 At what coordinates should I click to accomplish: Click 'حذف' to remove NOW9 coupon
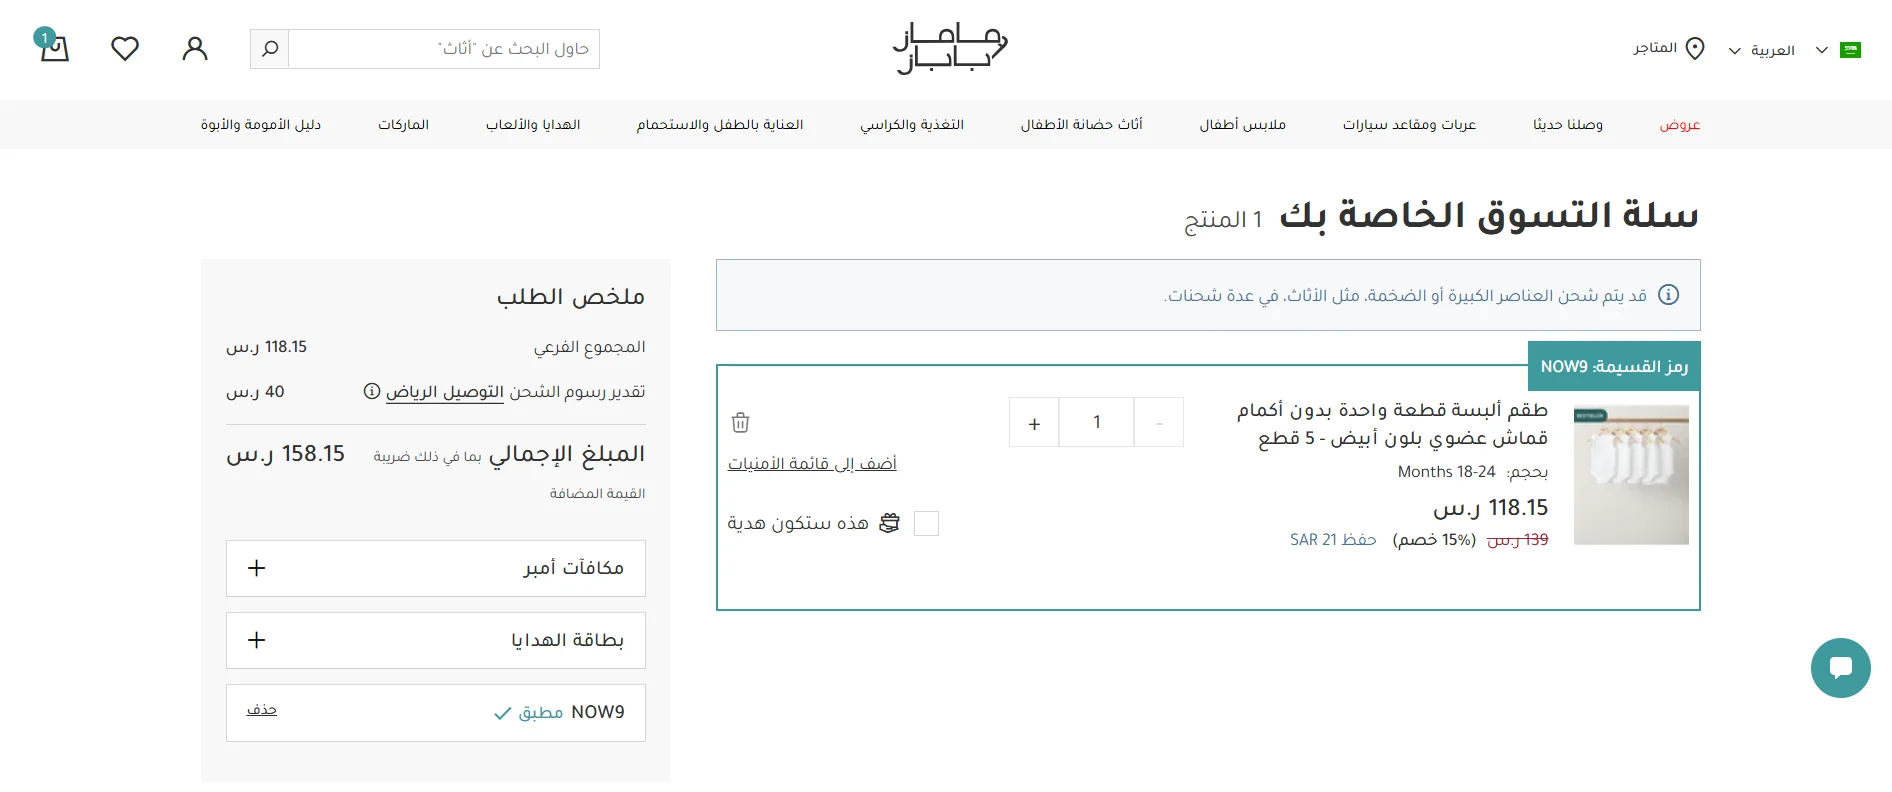262,710
